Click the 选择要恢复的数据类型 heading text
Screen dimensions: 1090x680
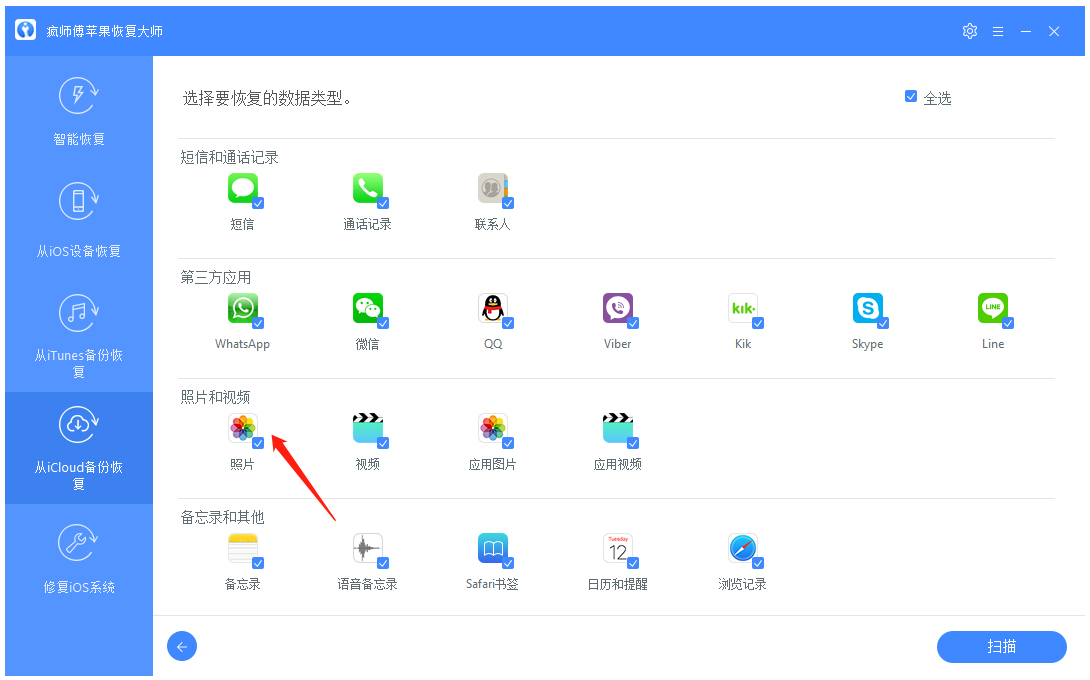[x=268, y=99]
